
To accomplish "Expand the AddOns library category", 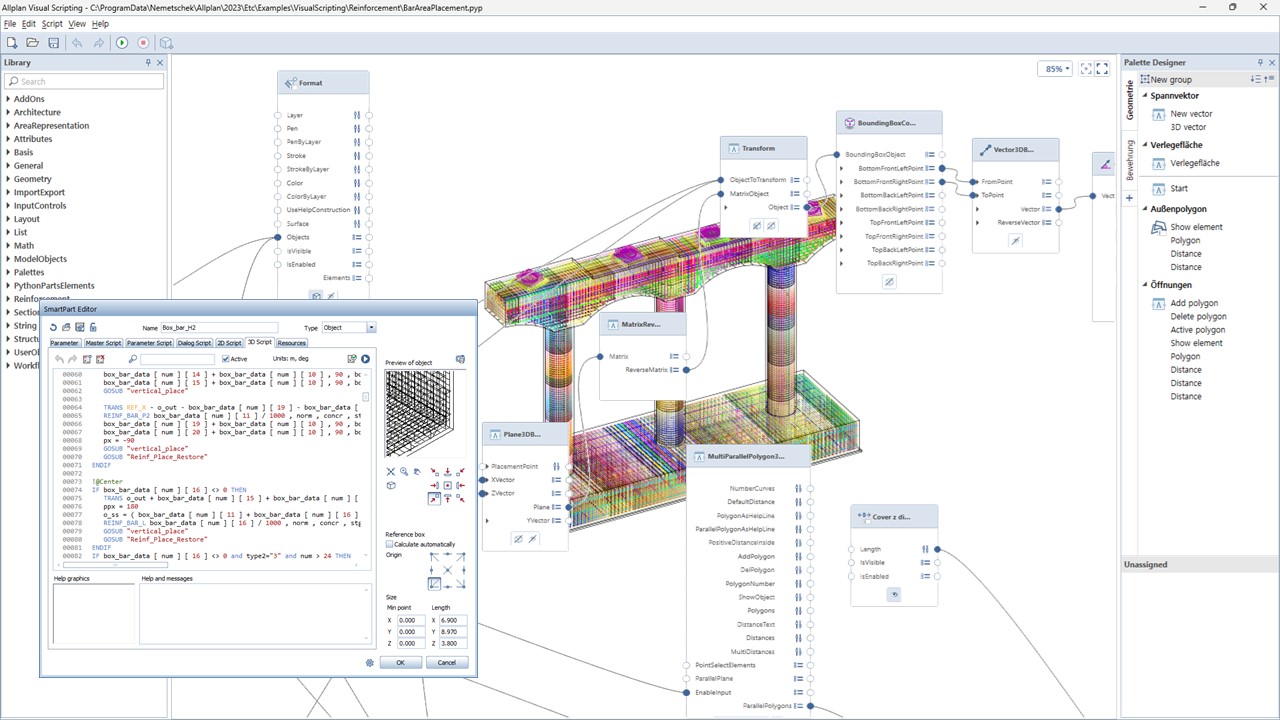I will click(x=8, y=99).
